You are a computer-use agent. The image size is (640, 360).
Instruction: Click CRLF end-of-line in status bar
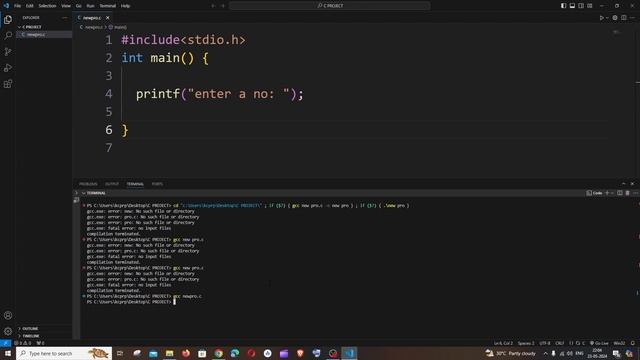pos(560,343)
